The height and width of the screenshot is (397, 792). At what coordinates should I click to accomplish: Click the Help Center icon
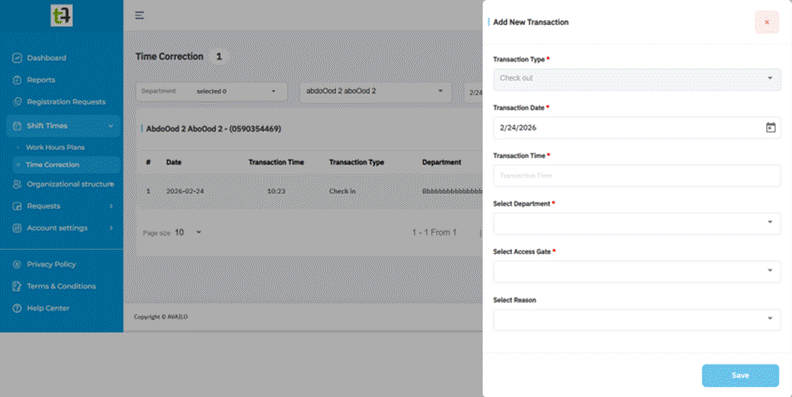pyautogui.click(x=17, y=308)
